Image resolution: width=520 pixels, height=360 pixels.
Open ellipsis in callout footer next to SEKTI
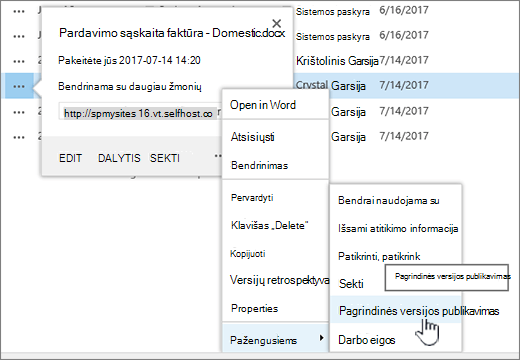tap(218, 155)
